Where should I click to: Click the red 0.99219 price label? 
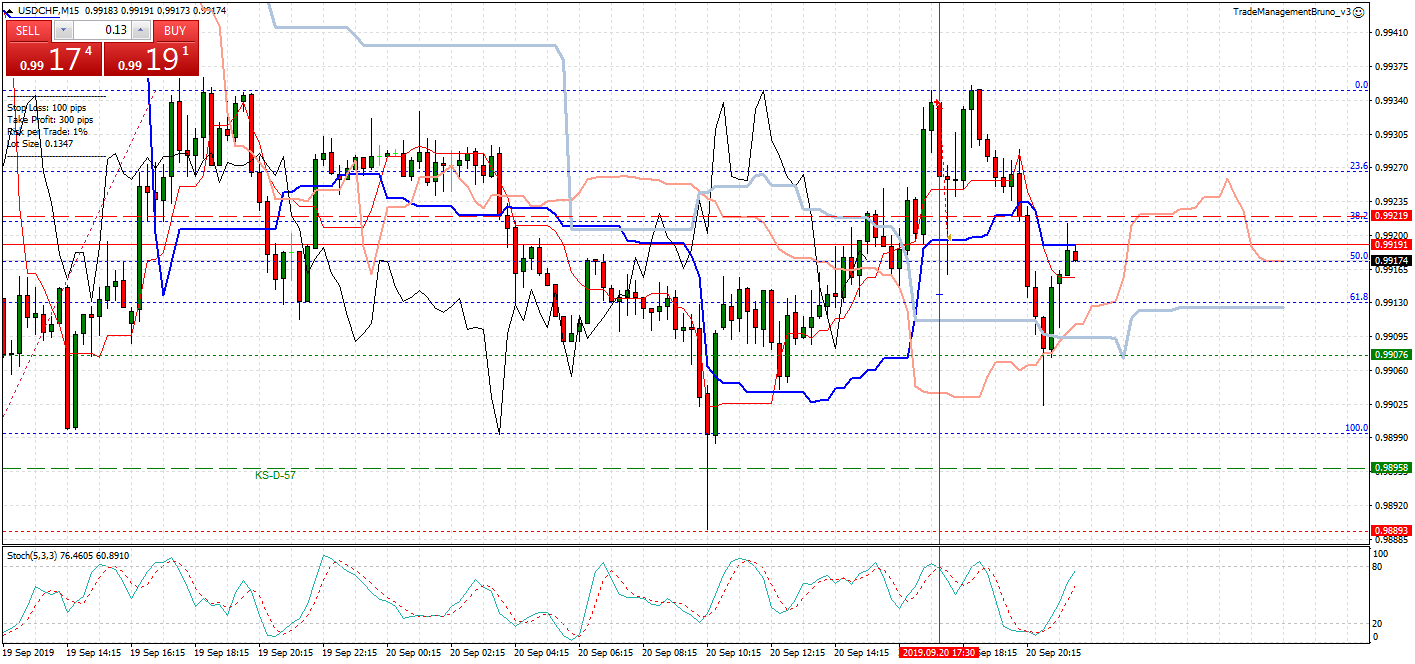(x=1391, y=216)
